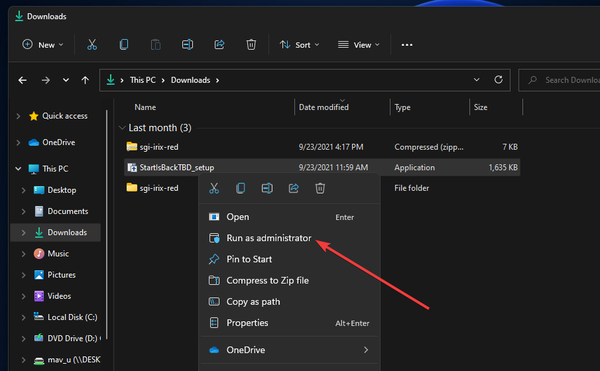The image size is (600, 371).
Task: Click the Music icon in the sidebar
Action: (39, 254)
